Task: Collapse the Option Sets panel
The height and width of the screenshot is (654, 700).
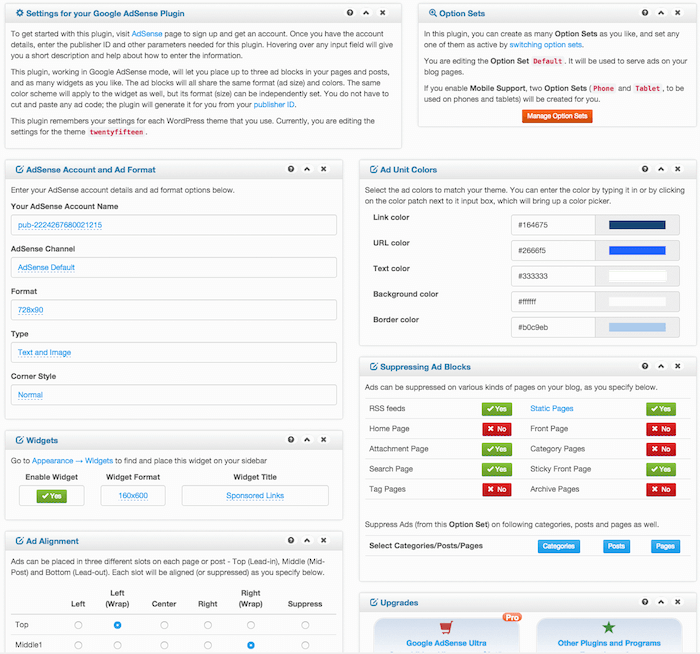Action: [x=661, y=12]
